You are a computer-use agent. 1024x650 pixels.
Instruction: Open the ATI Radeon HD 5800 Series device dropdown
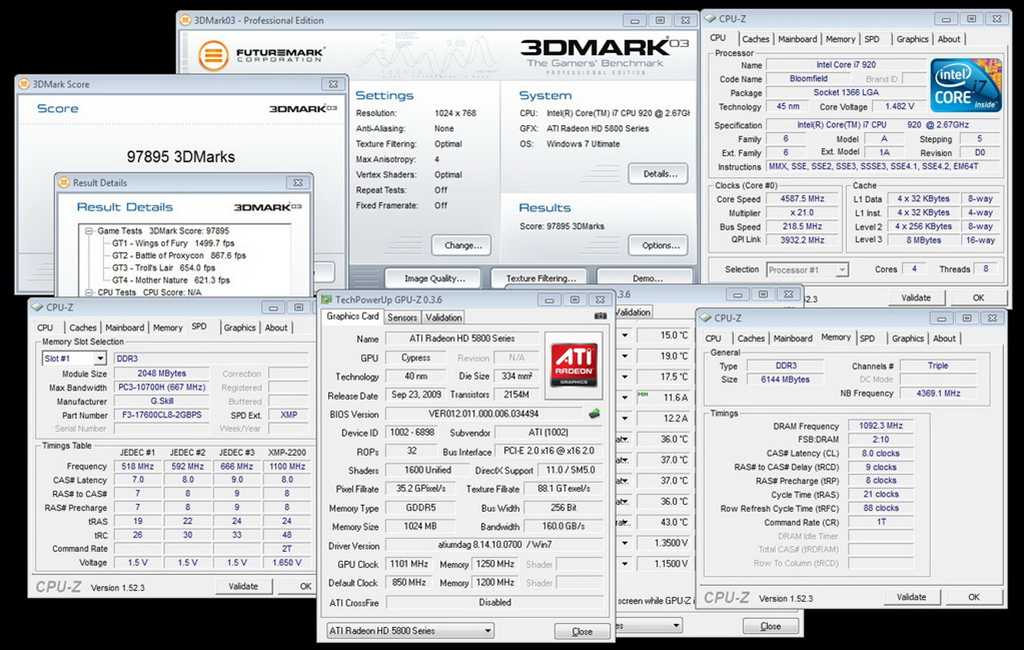[488, 631]
